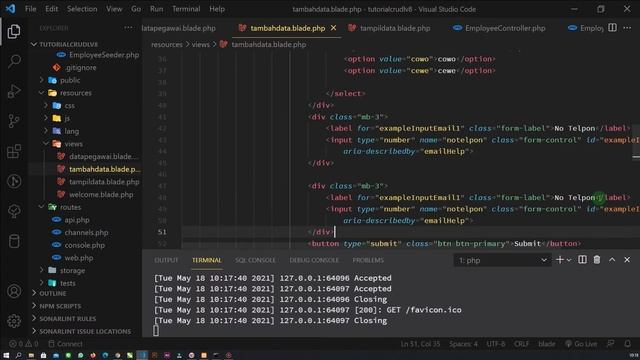Screen dimensions: 640x360
Task: Collapse the views folder
Action: (x=73, y=144)
